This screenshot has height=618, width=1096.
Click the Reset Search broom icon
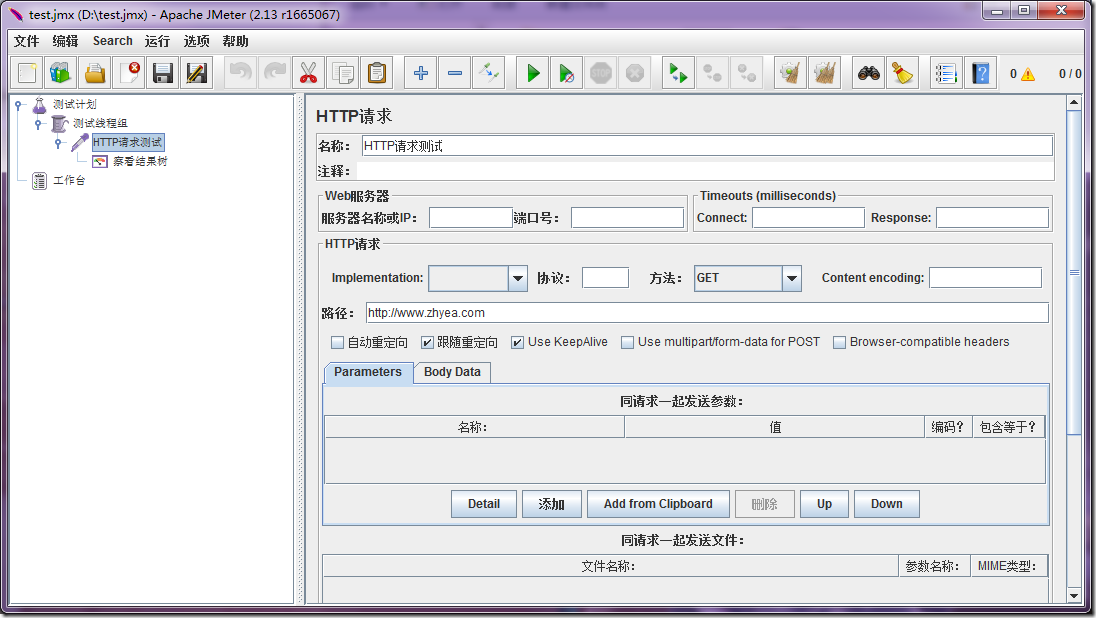(x=902, y=73)
